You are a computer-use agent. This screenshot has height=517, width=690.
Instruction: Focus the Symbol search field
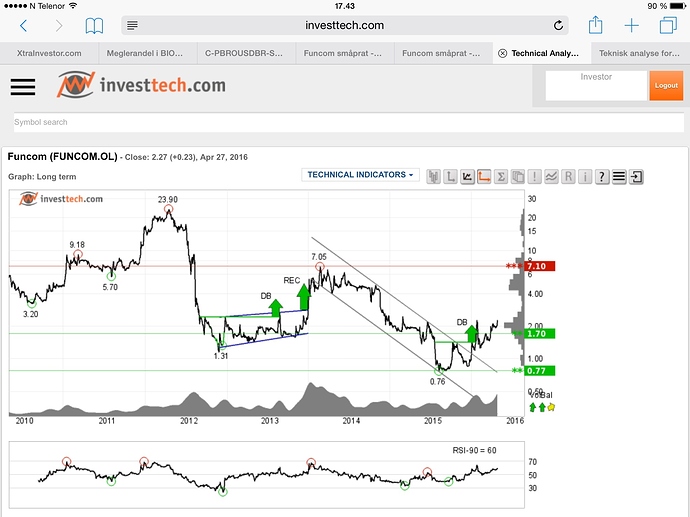pyautogui.click(x=349, y=122)
